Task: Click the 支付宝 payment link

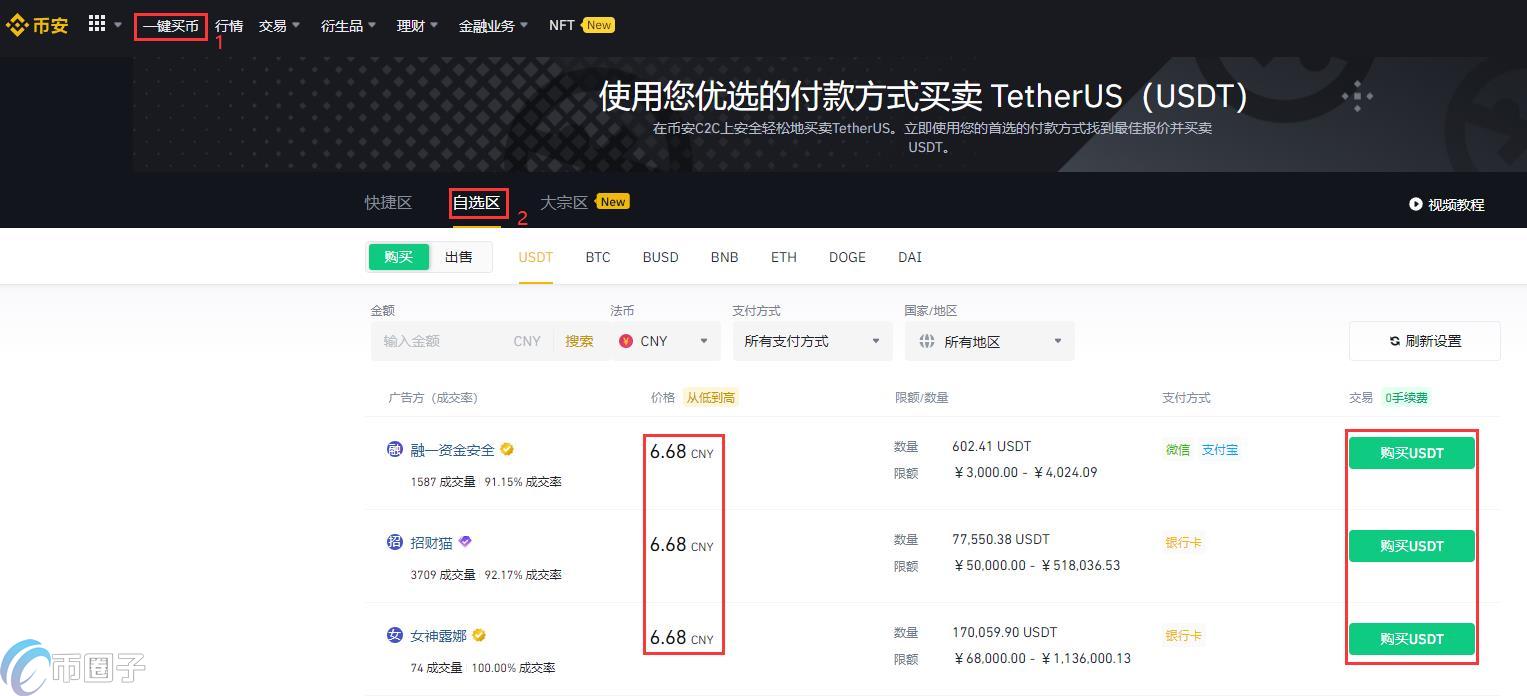Action: coord(1219,450)
